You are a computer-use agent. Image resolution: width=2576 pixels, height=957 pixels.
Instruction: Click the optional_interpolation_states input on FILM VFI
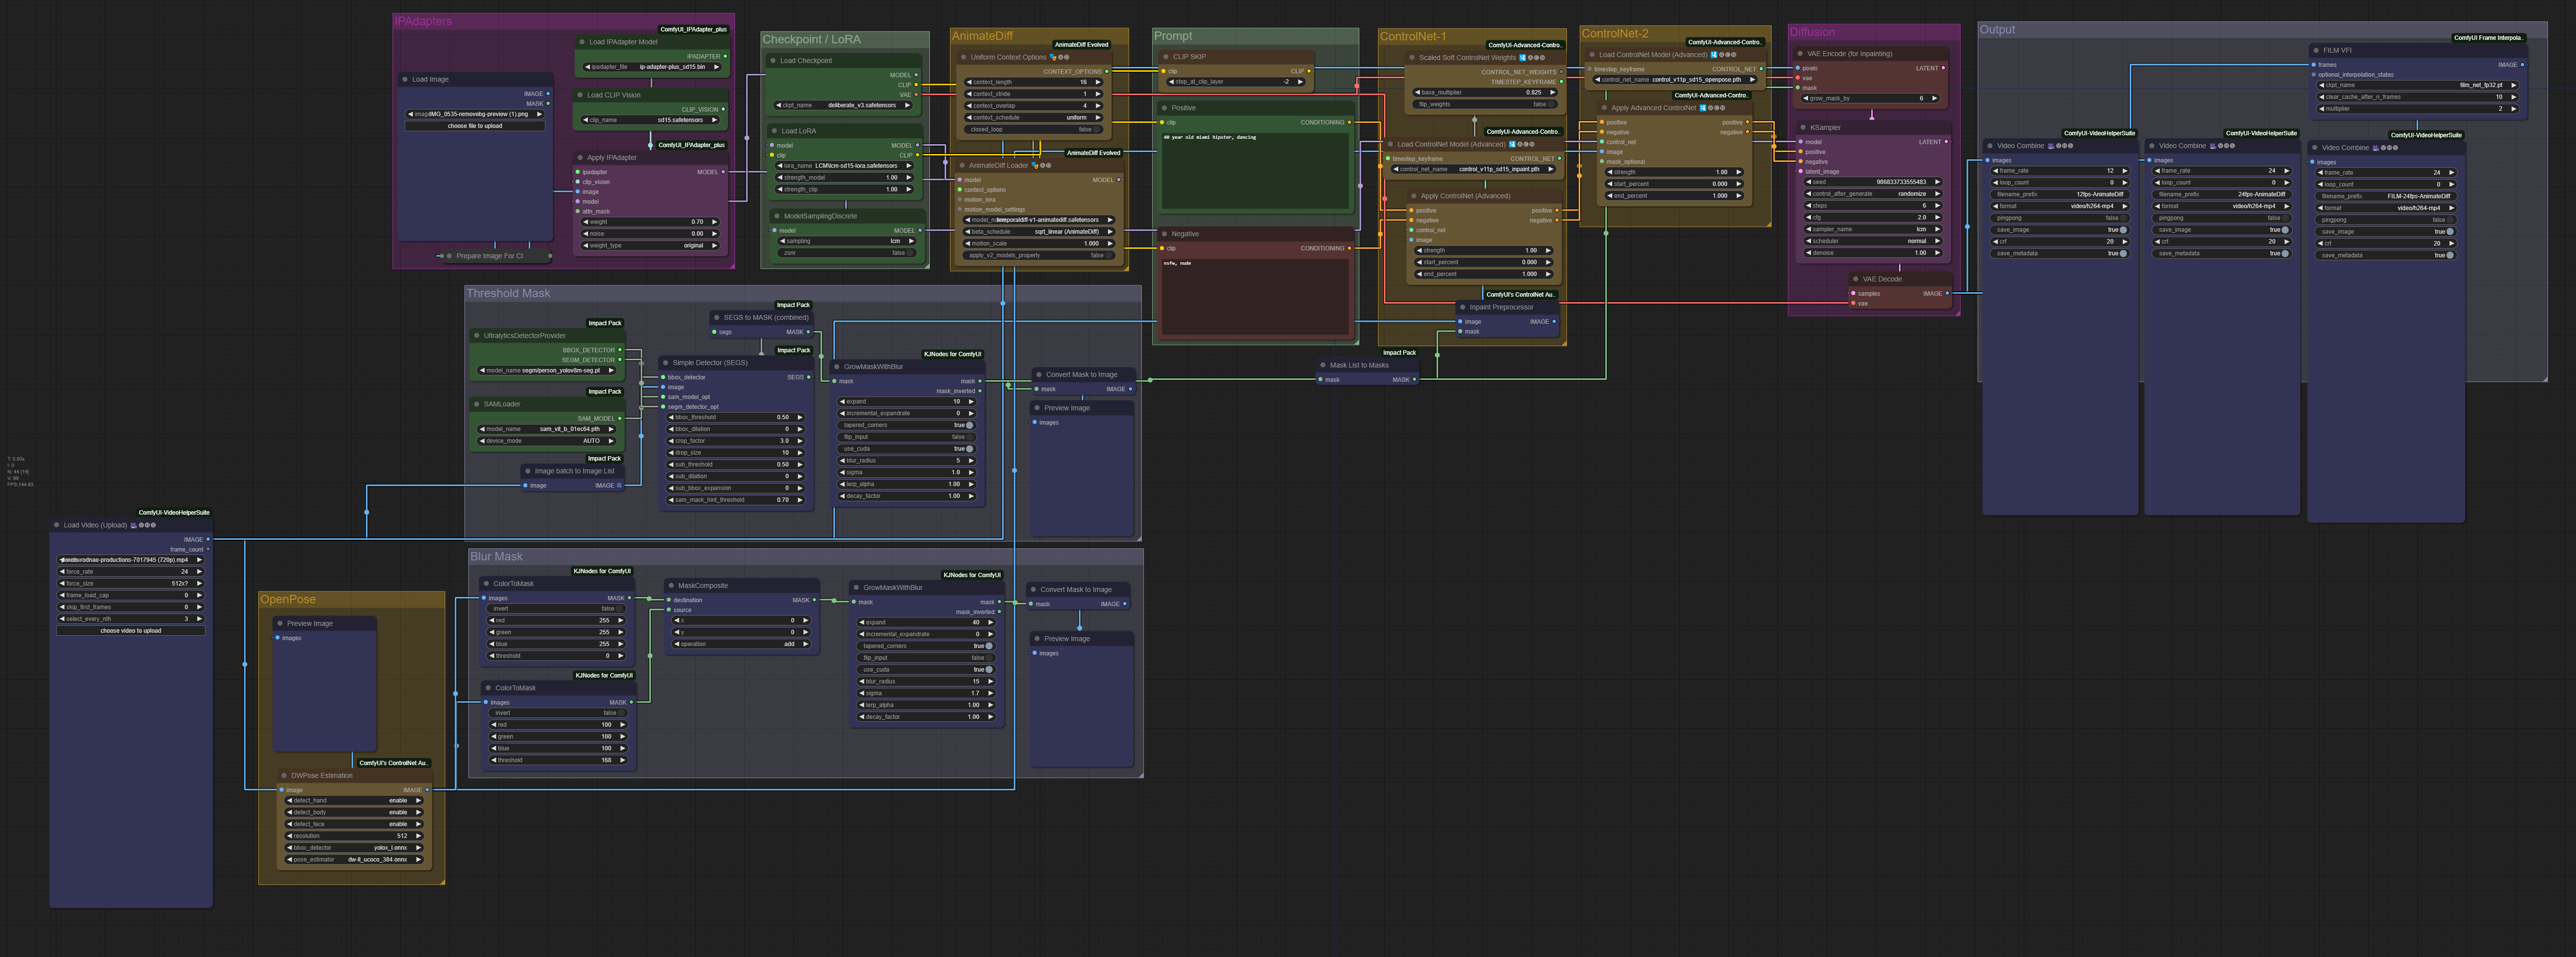pos(2314,74)
